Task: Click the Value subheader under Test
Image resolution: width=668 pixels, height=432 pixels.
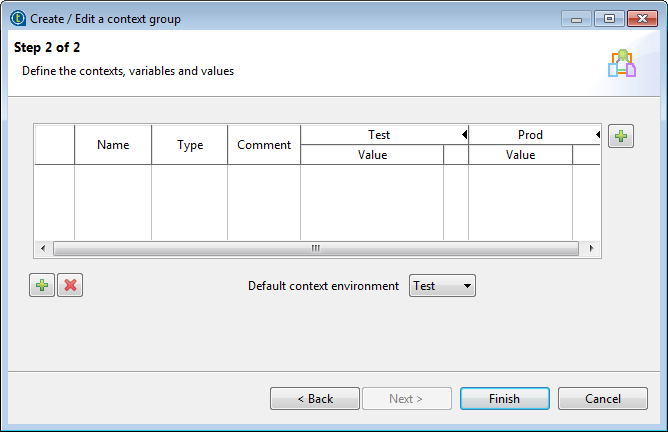Action: (372, 155)
